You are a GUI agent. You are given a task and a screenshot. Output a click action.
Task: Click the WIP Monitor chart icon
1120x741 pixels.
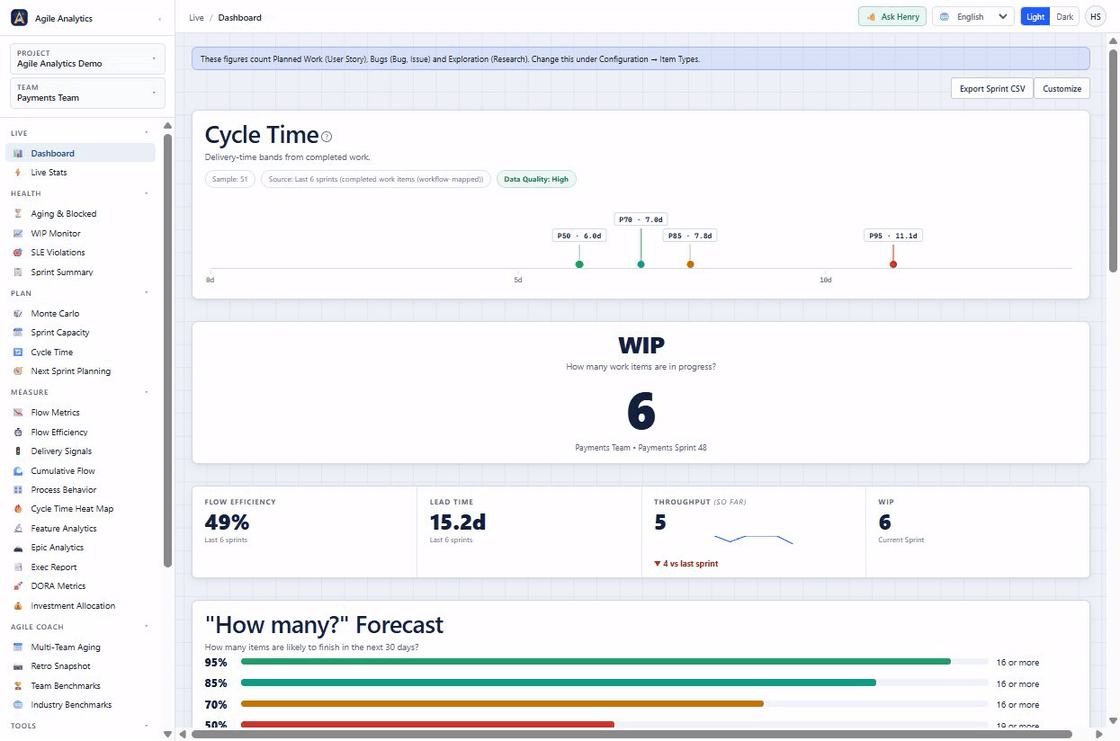tap(18, 234)
